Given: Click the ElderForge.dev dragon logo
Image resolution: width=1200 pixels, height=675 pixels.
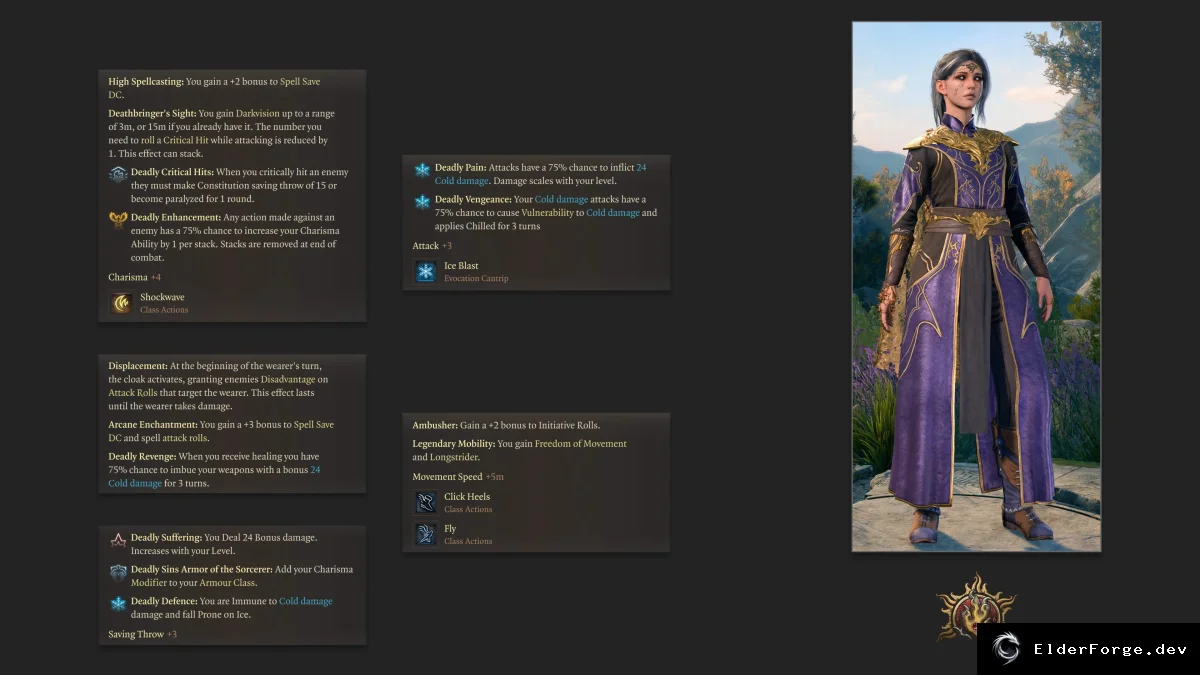Looking at the screenshot, I should pyautogui.click(x=1006, y=649).
